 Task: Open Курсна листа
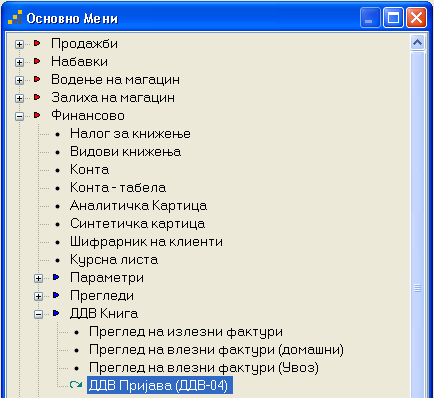coord(114,260)
